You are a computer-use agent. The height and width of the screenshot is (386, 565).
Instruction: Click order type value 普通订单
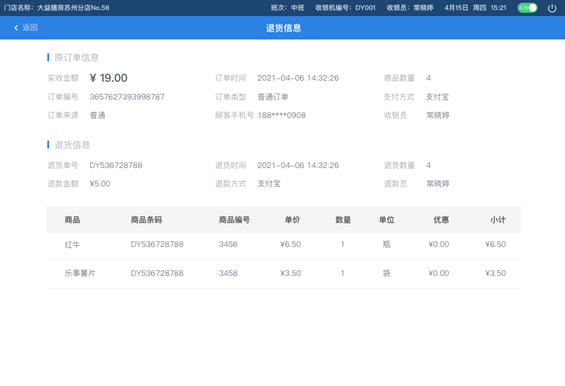(273, 97)
